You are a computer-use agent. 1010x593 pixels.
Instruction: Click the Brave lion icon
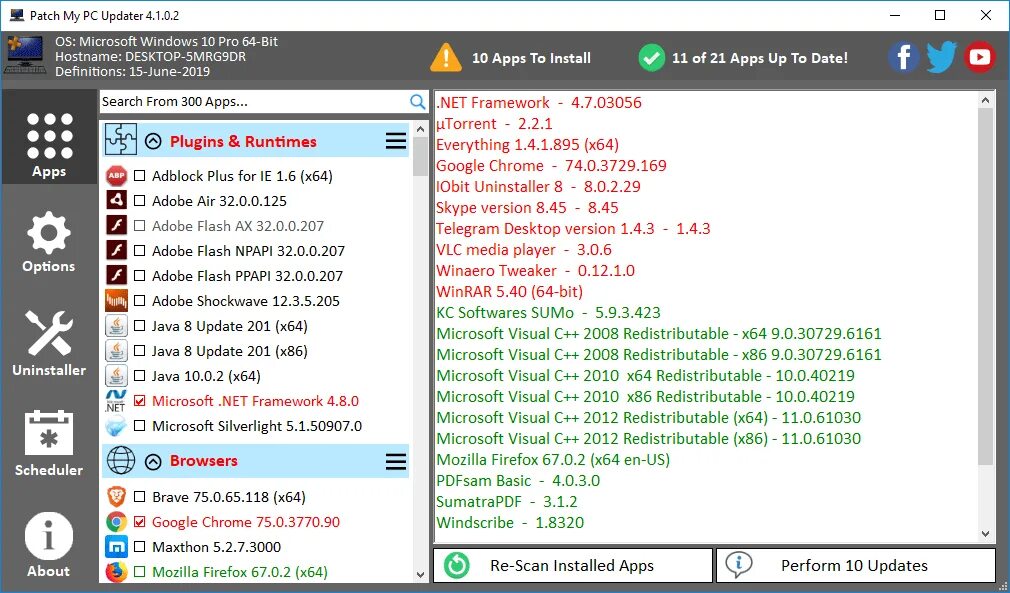117,496
